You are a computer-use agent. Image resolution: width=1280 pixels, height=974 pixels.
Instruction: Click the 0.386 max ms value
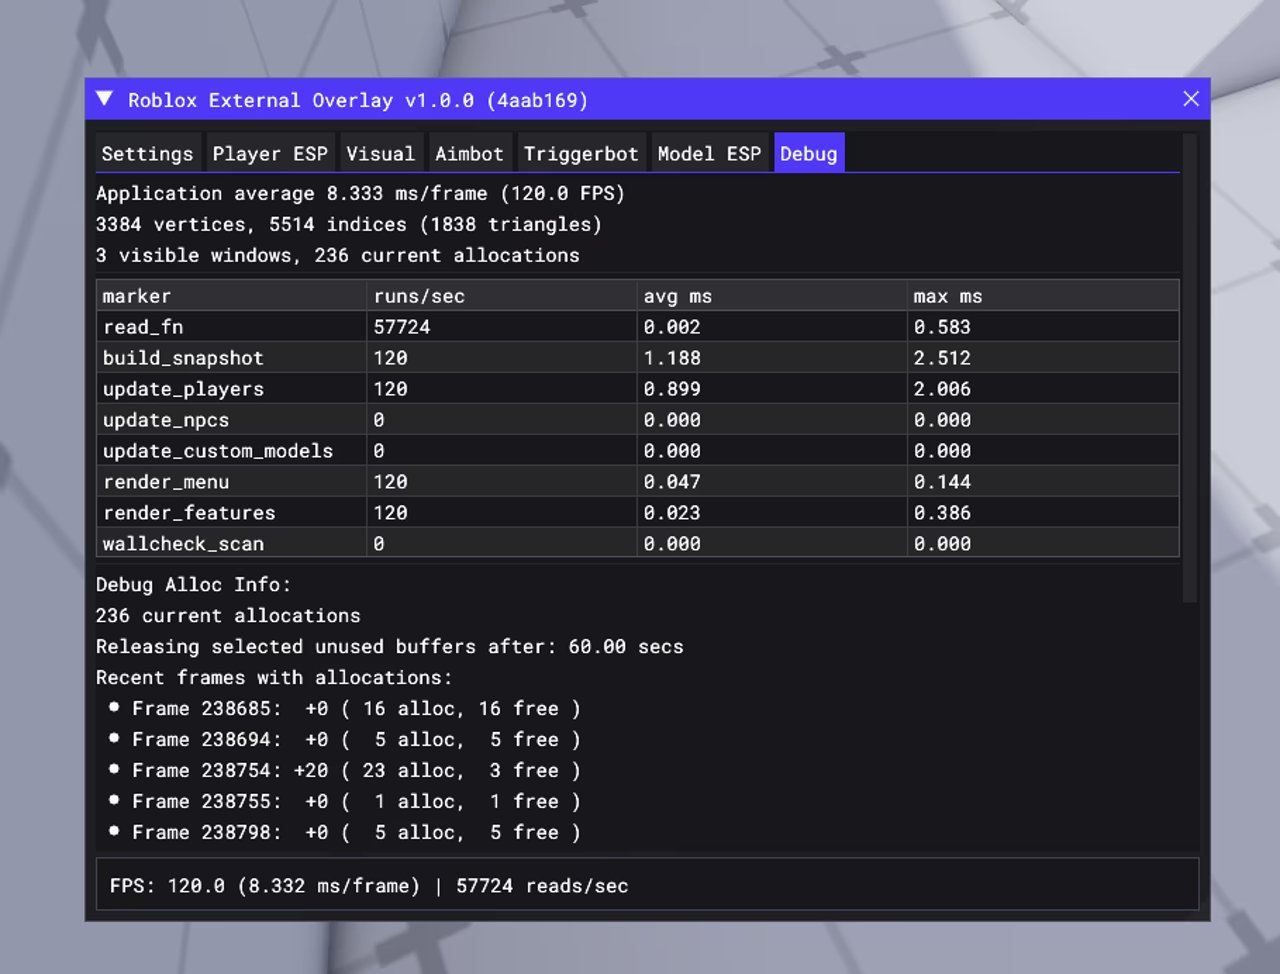942,513
